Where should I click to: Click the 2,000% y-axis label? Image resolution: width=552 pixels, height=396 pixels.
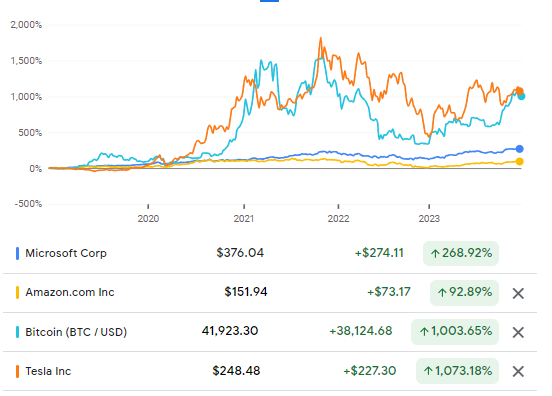tap(26, 25)
